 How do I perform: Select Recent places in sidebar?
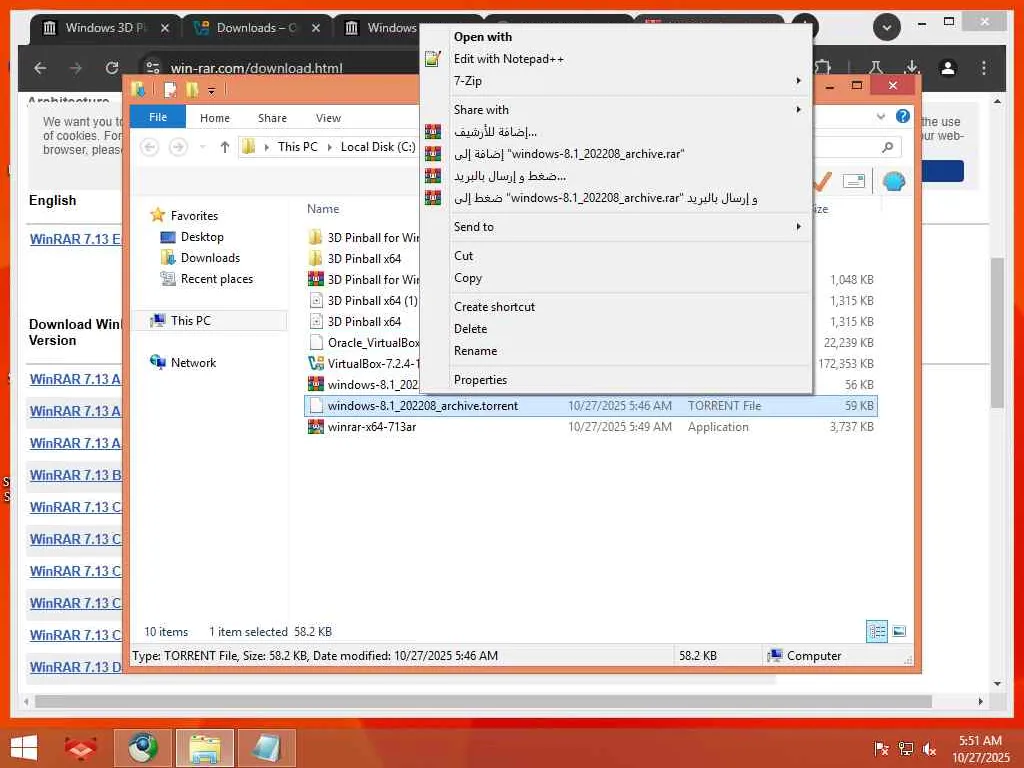(x=216, y=279)
